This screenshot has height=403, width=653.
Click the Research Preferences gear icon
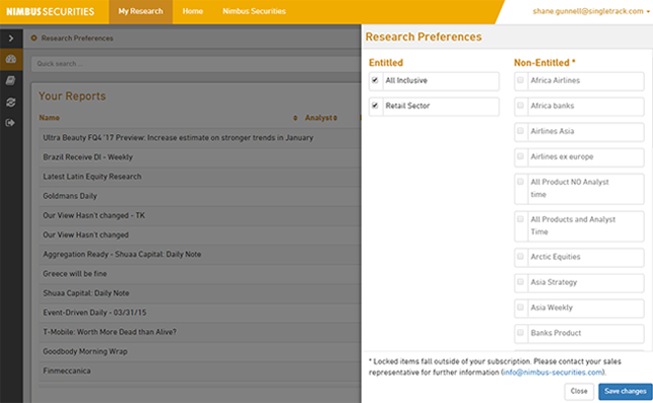click(x=34, y=39)
